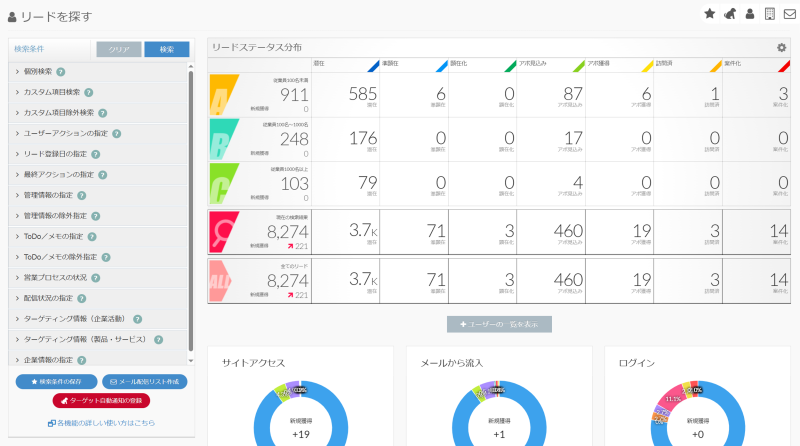Click the 潜在 column header
The width and height of the screenshot is (800, 446).
345,64
